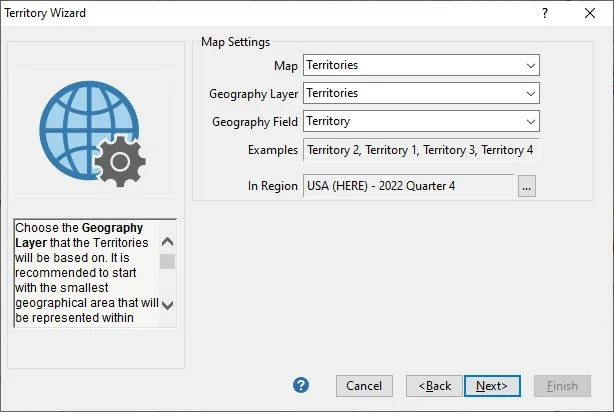This screenshot has height=412, width=614.
Task: Click the Map Settings group label
Action: pyautogui.click(x=235, y=42)
